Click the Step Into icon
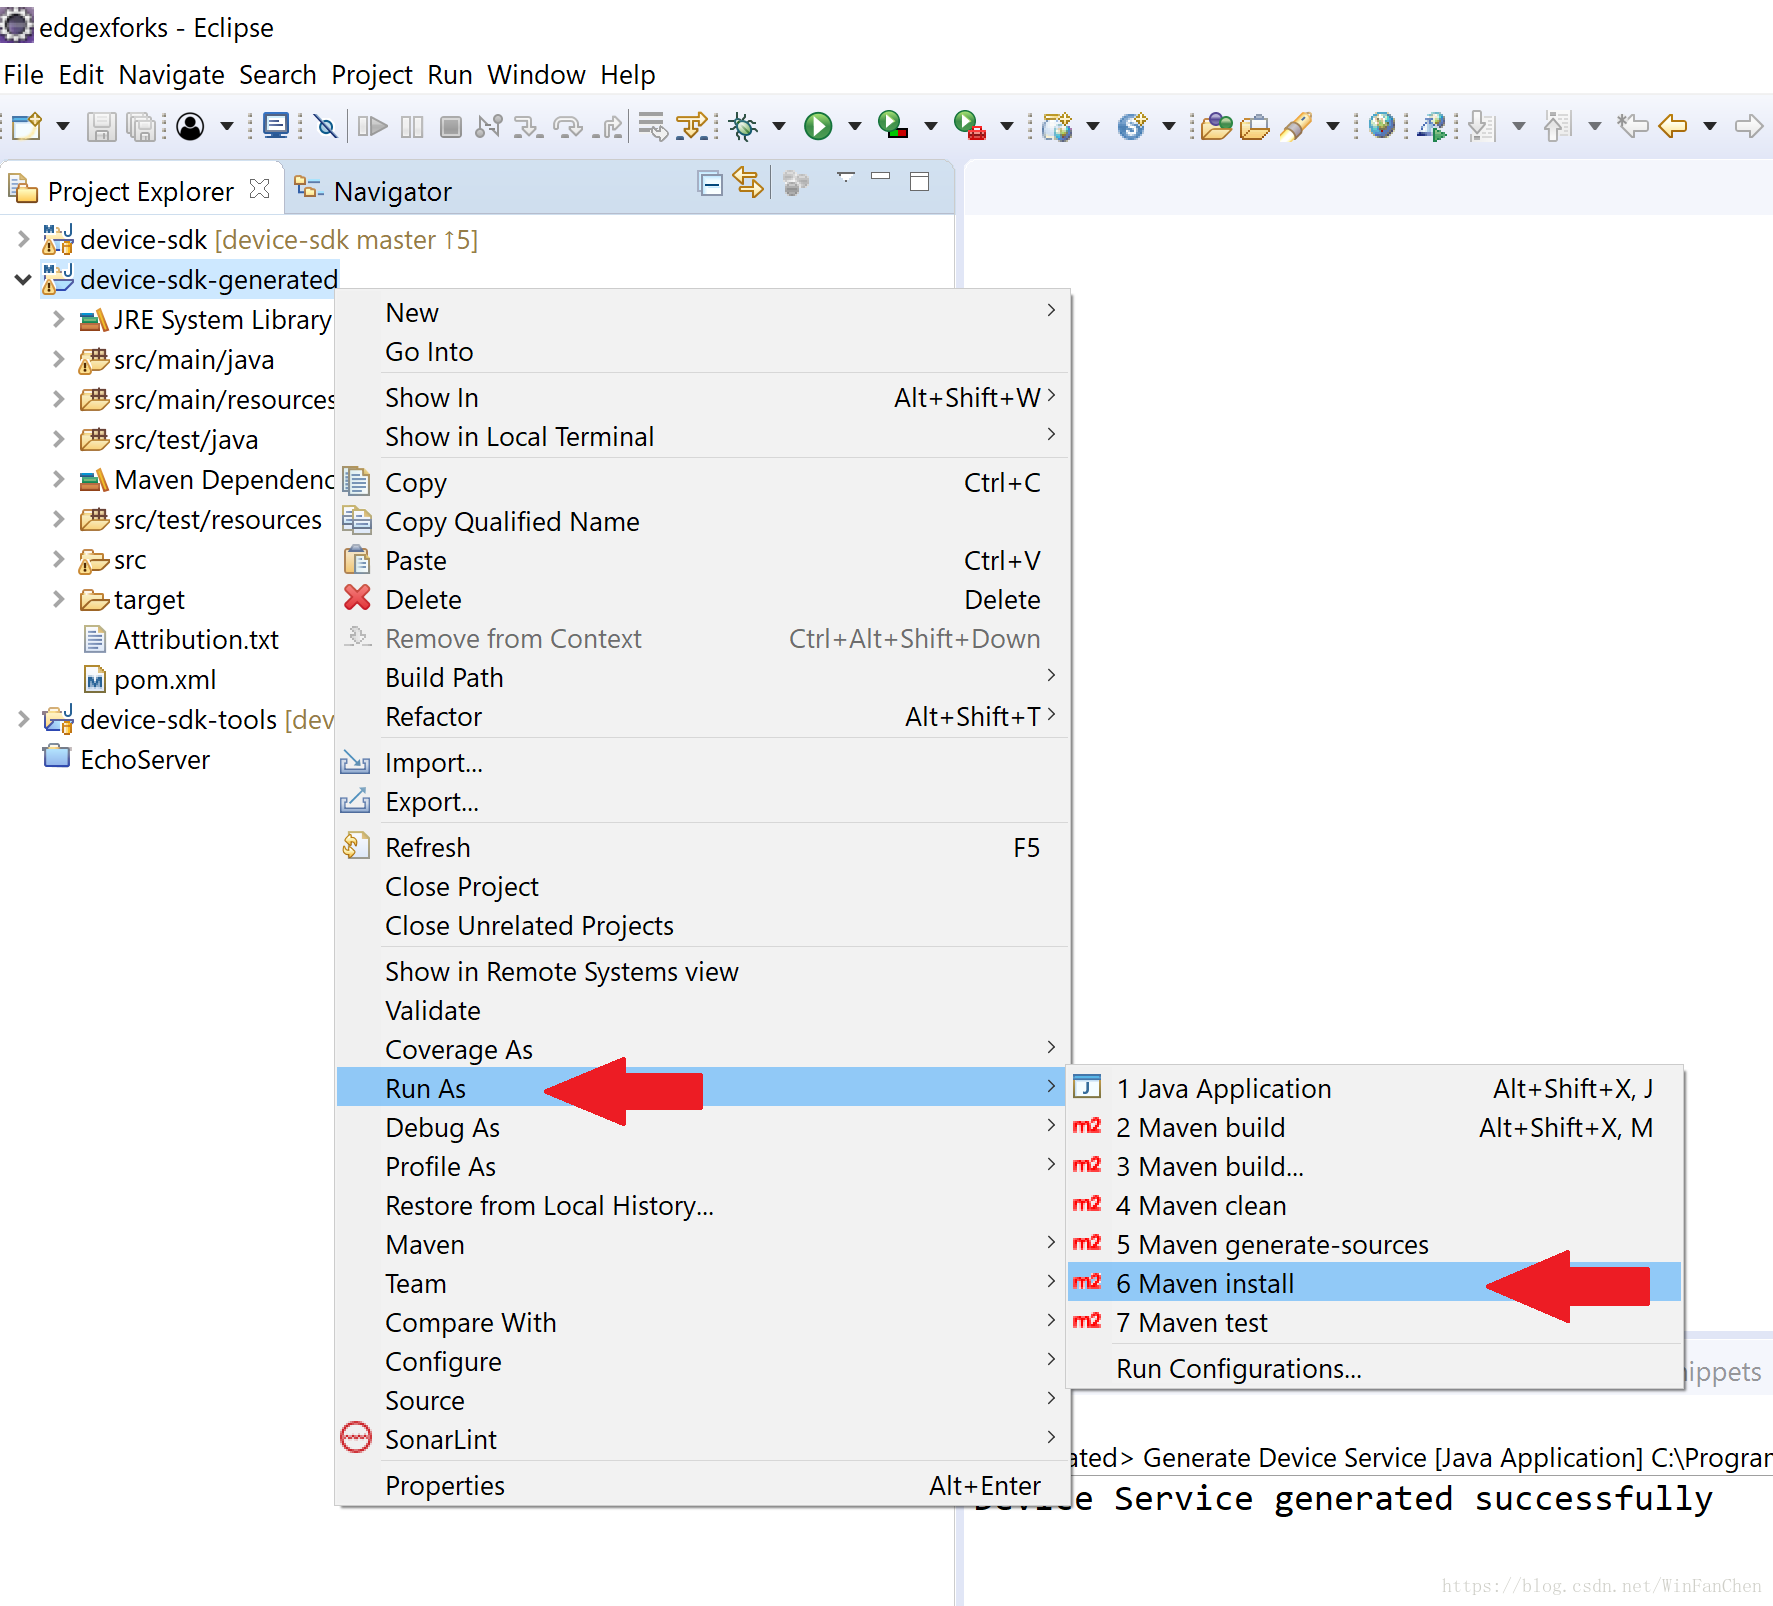Screen dimensions: 1773x1606 click(x=528, y=126)
